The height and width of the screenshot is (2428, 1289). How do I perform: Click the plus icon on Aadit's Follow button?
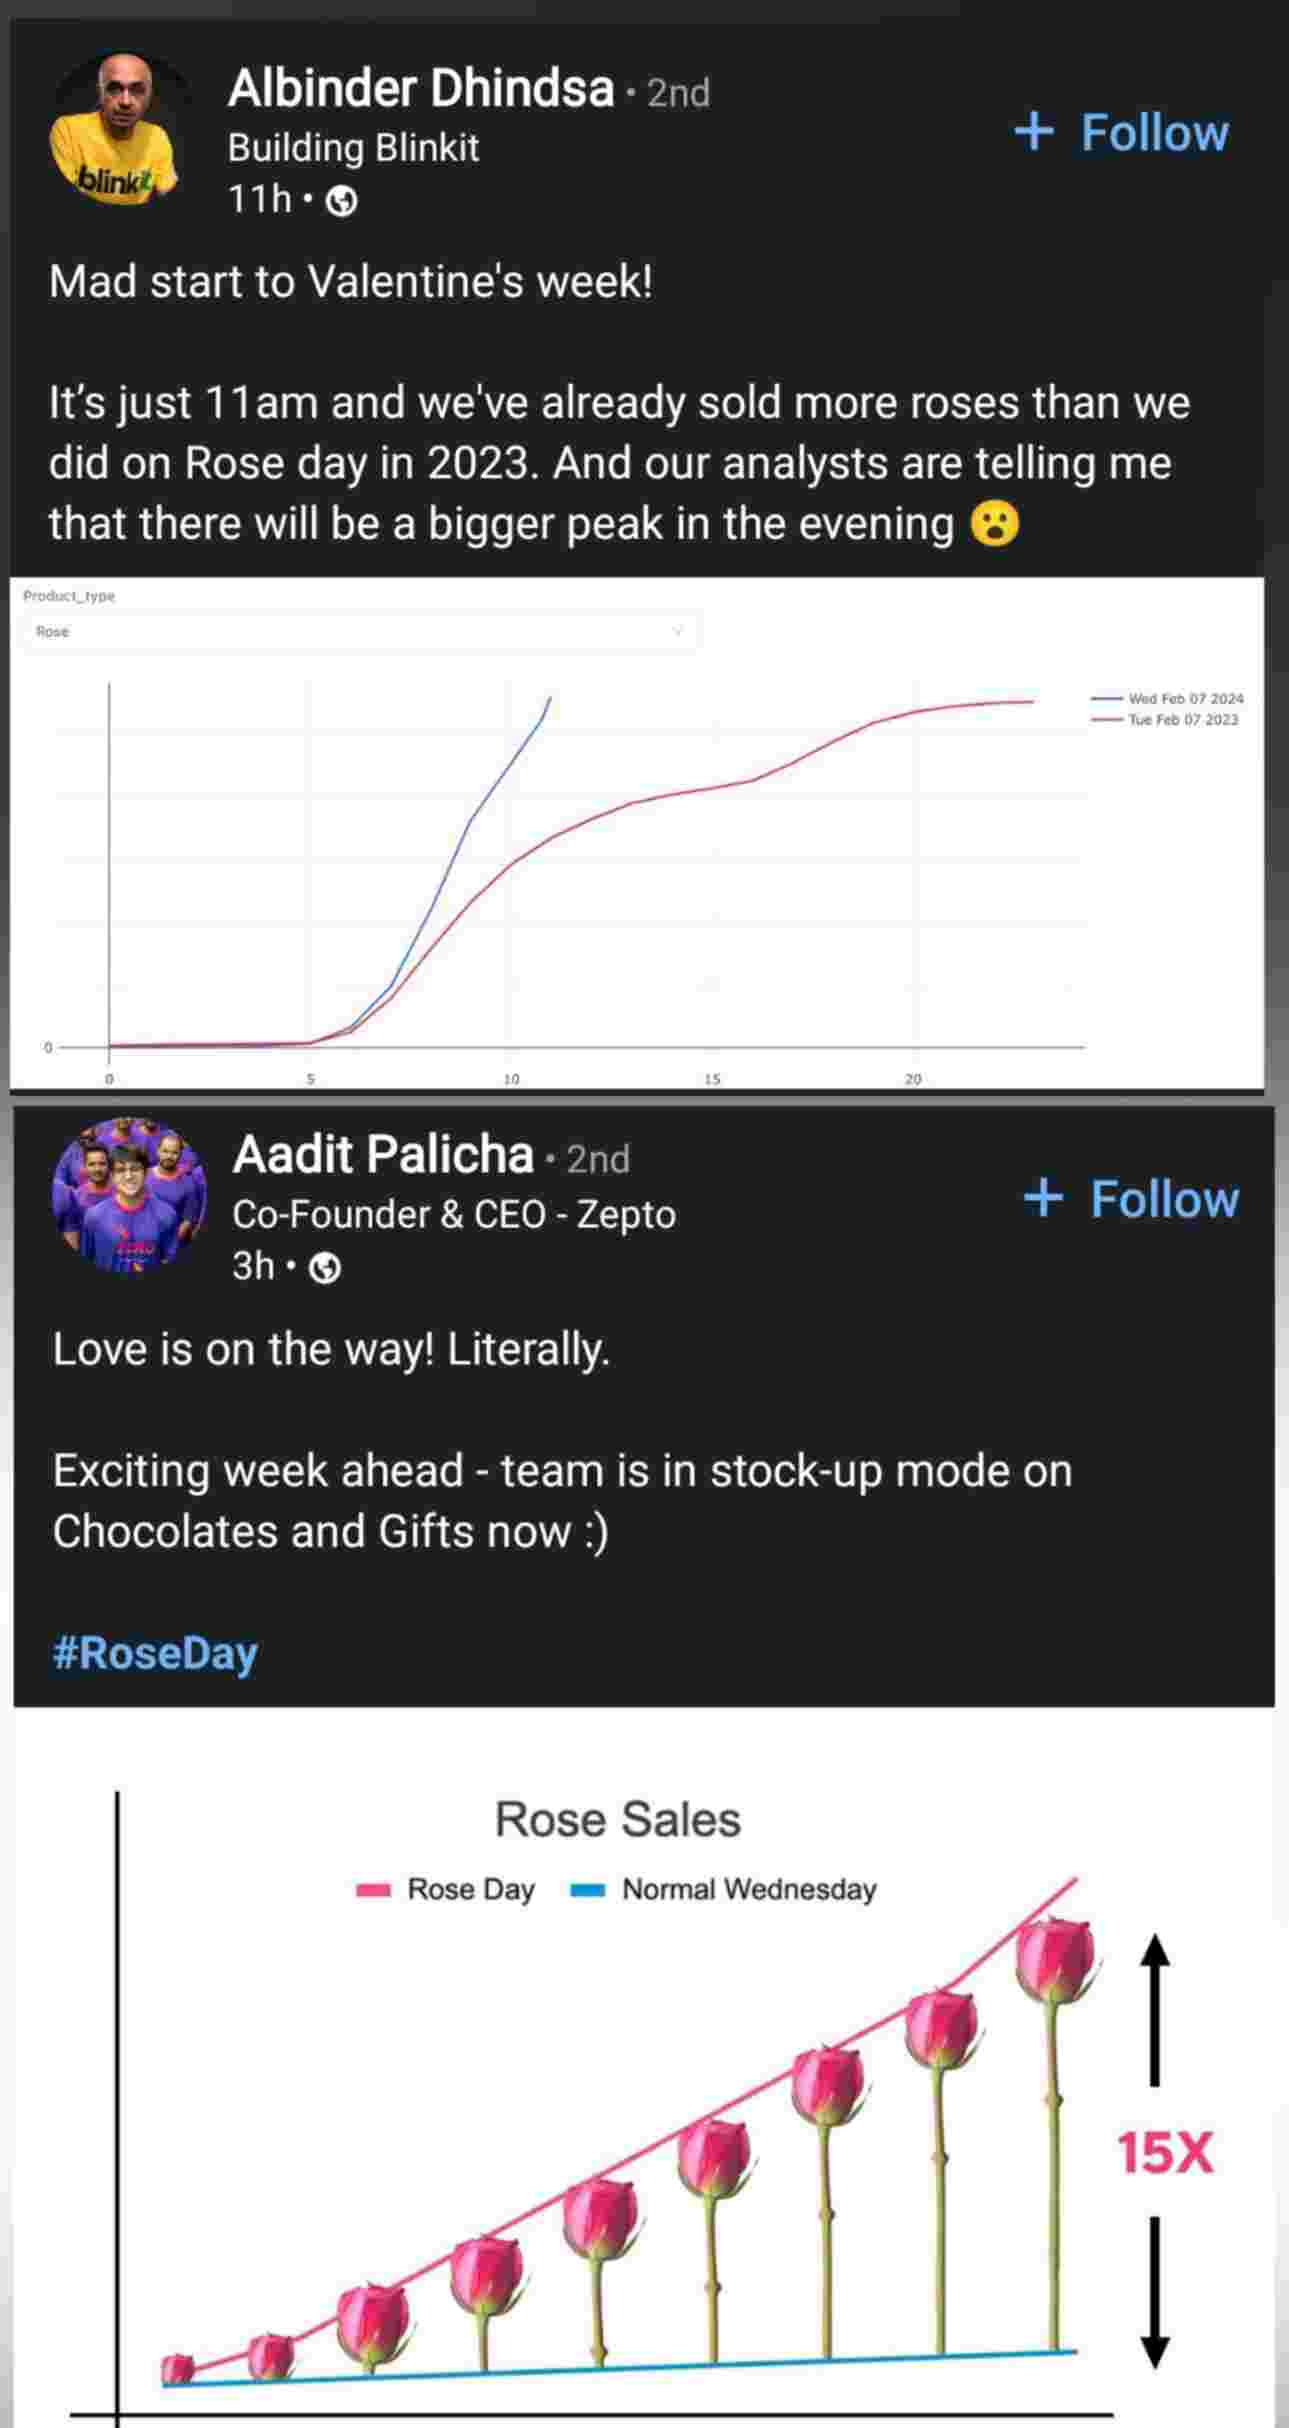(1043, 1198)
